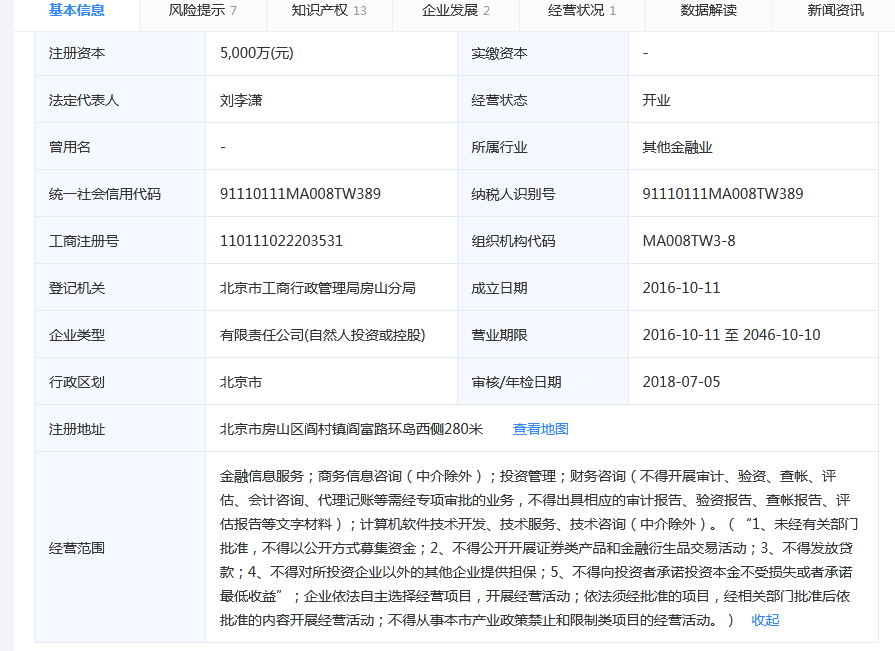Screen dimensions: 895x651
Task: Click administrative region value 北京市
Action: pos(241,382)
